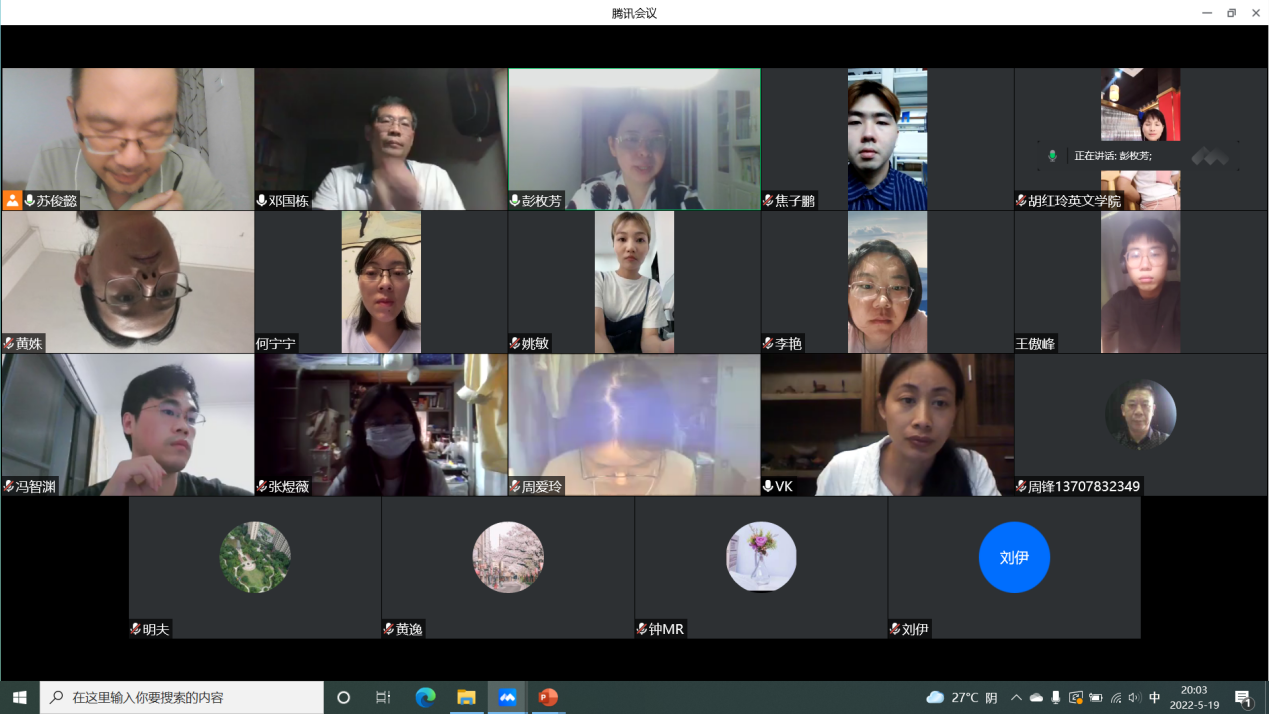This screenshot has height=714, width=1269.
Task: Click the muted mic icon beside 焦子鹏
Action: 768,201
